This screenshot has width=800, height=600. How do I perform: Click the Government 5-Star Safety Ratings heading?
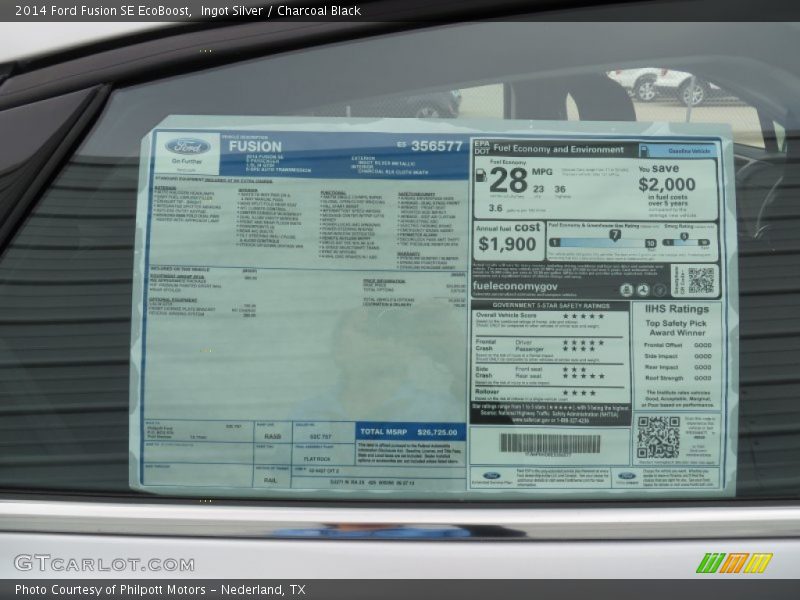click(551, 306)
